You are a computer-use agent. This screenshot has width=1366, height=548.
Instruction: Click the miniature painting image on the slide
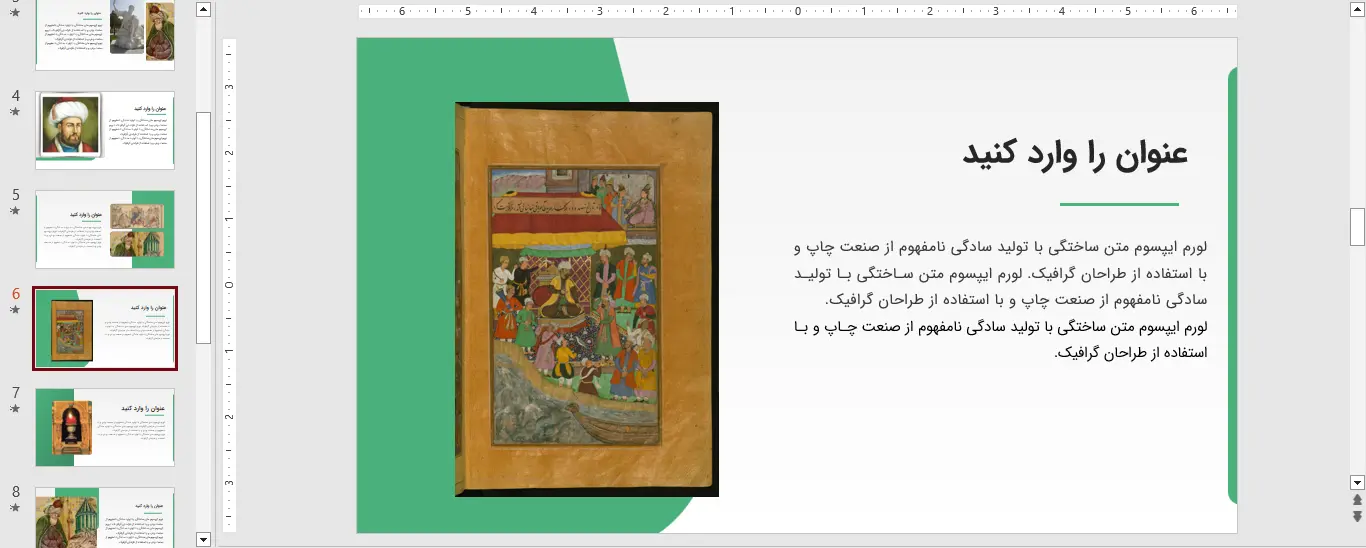[587, 299]
